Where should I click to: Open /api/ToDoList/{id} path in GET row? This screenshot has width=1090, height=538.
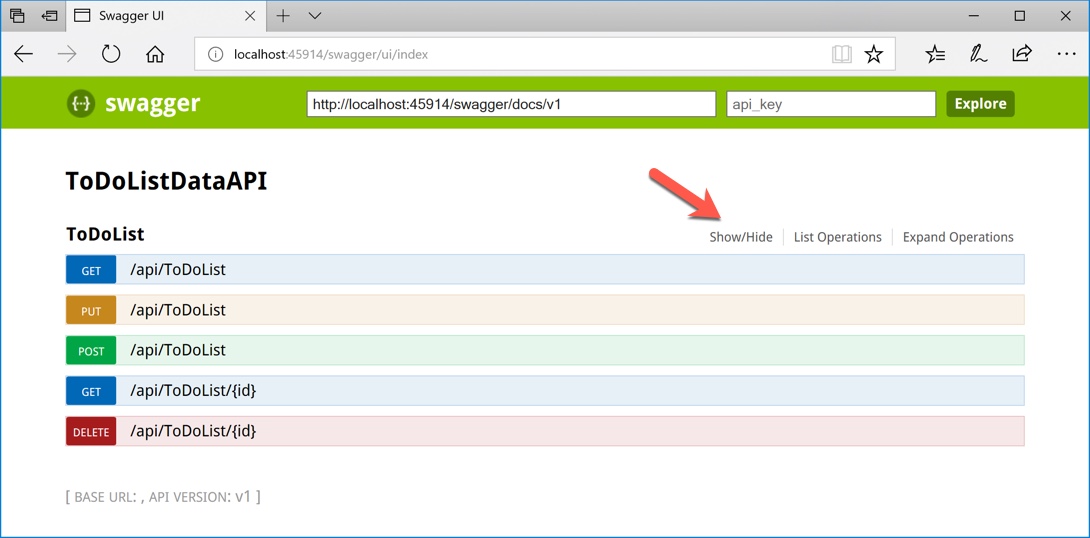tap(193, 391)
